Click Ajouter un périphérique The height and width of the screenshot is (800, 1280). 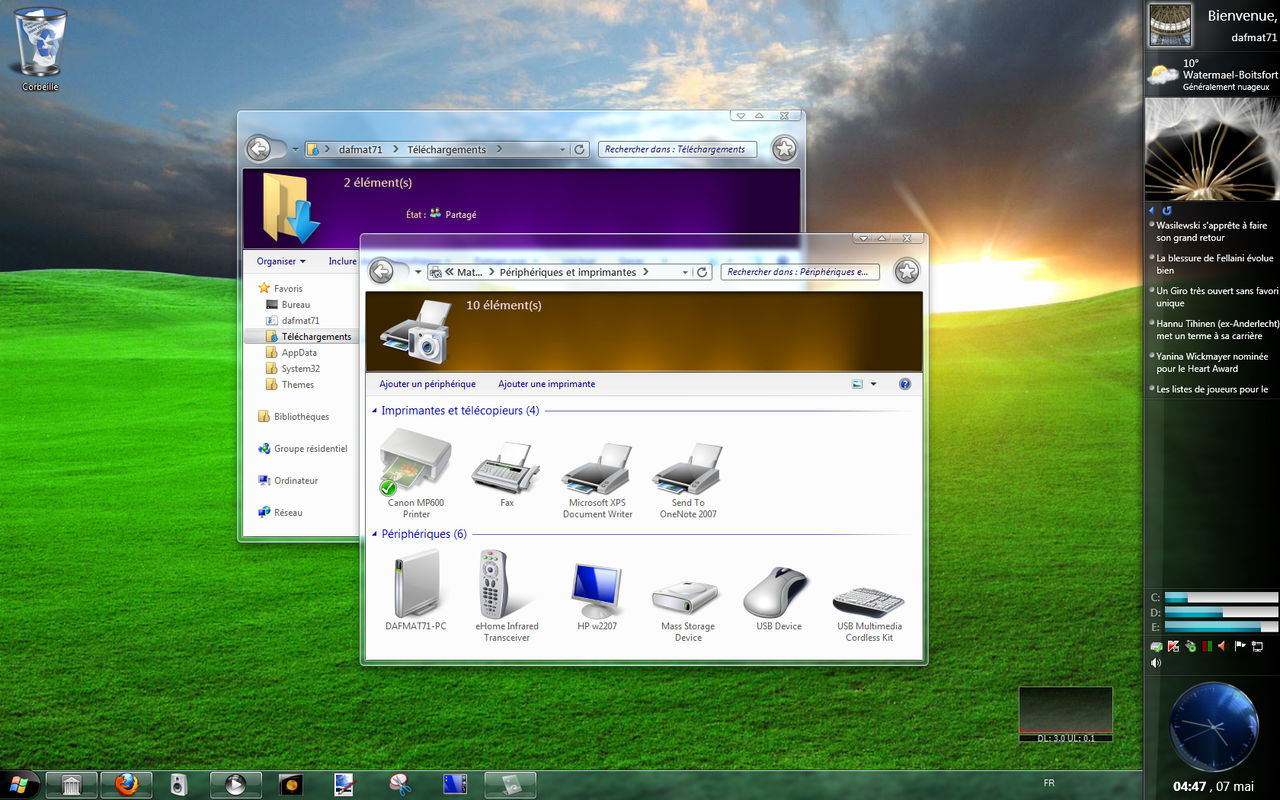pyautogui.click(x=427, y=384)
